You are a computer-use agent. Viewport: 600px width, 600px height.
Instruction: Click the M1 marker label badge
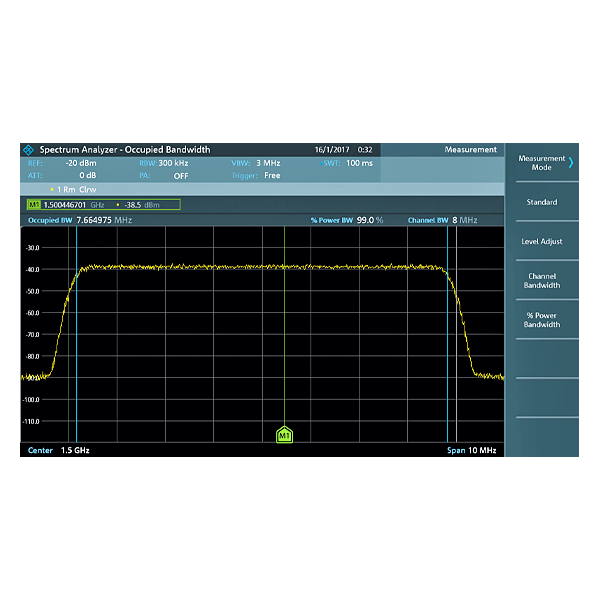coord(34,205)
